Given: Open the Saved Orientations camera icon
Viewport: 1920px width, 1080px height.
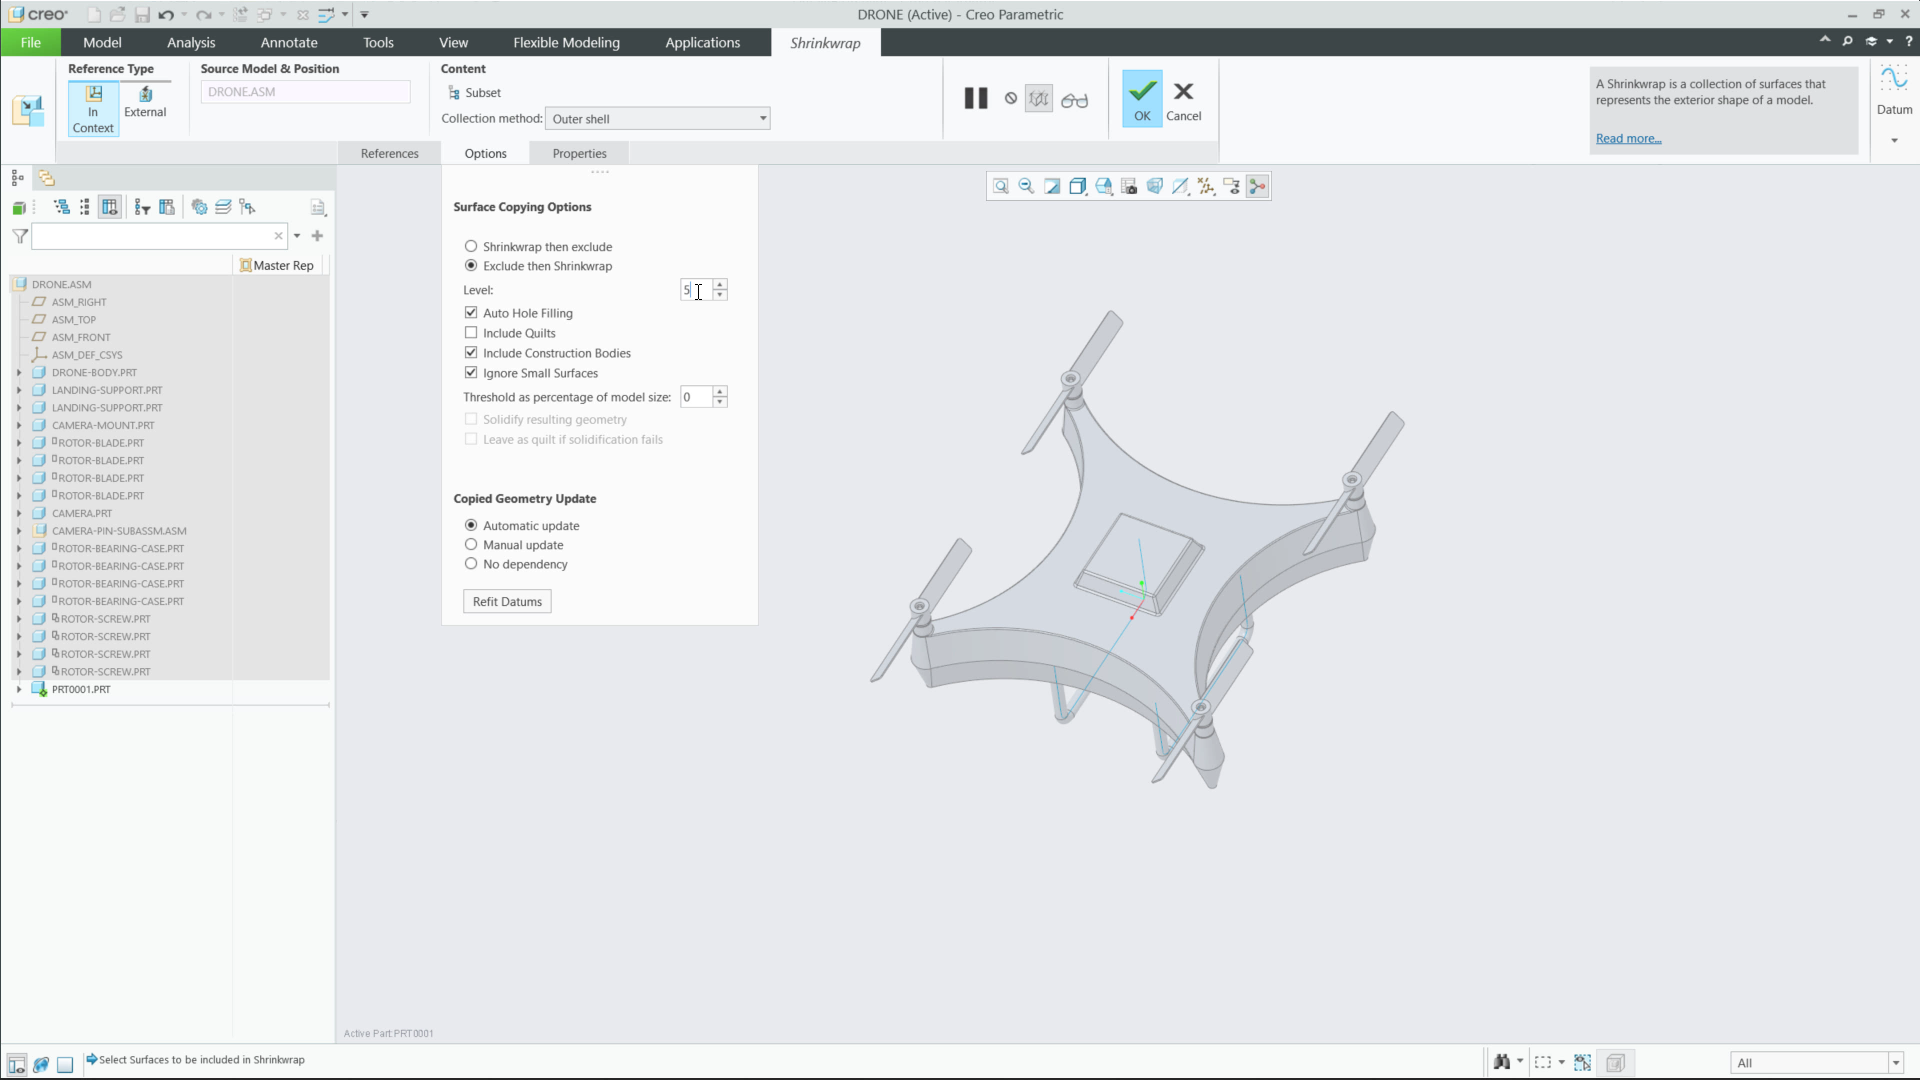Looking at the screenshot, I should point(1129,186).
